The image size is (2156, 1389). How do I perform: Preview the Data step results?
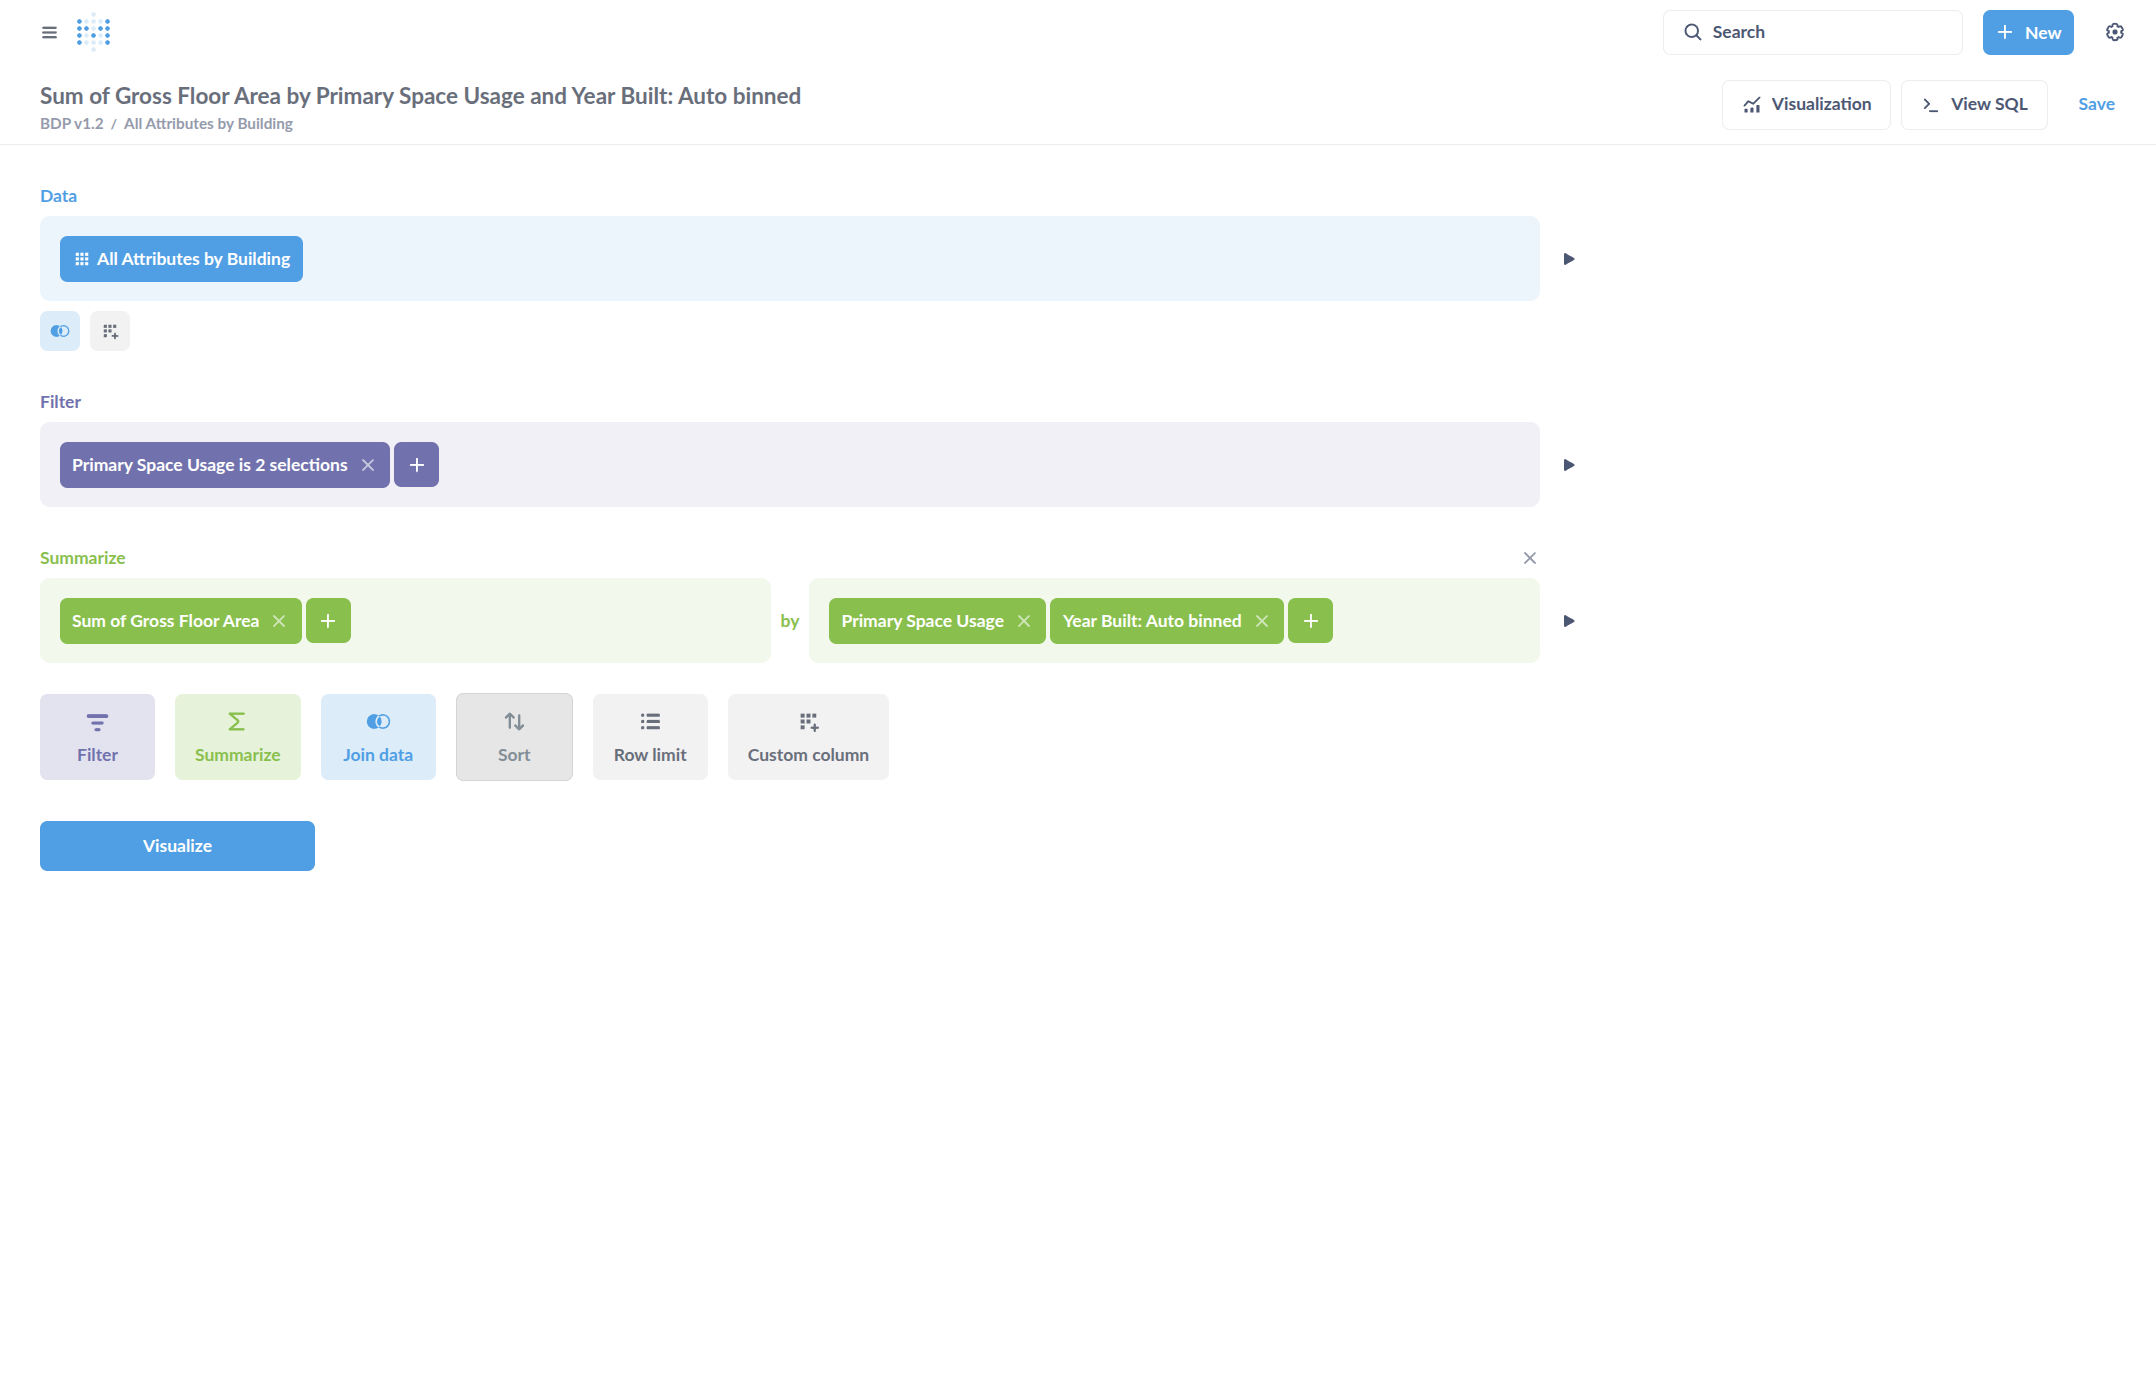[x=1568, y=259]
